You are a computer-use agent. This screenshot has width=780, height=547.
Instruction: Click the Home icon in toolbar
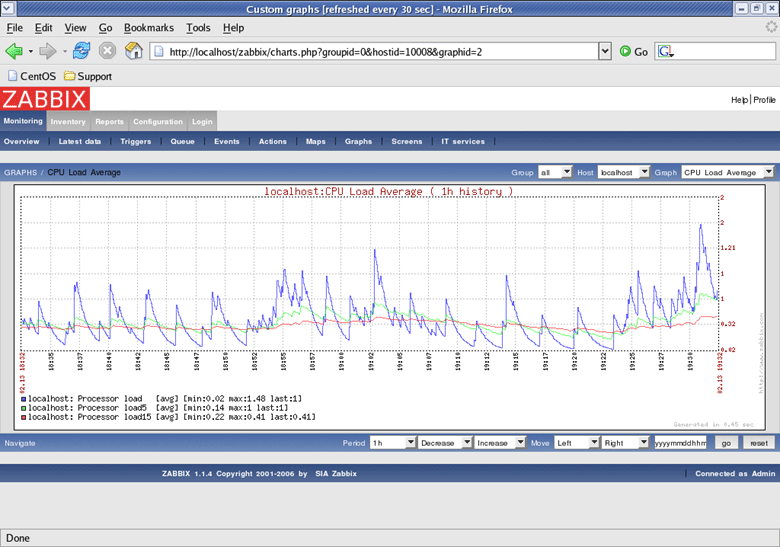(x=133, y=51)
